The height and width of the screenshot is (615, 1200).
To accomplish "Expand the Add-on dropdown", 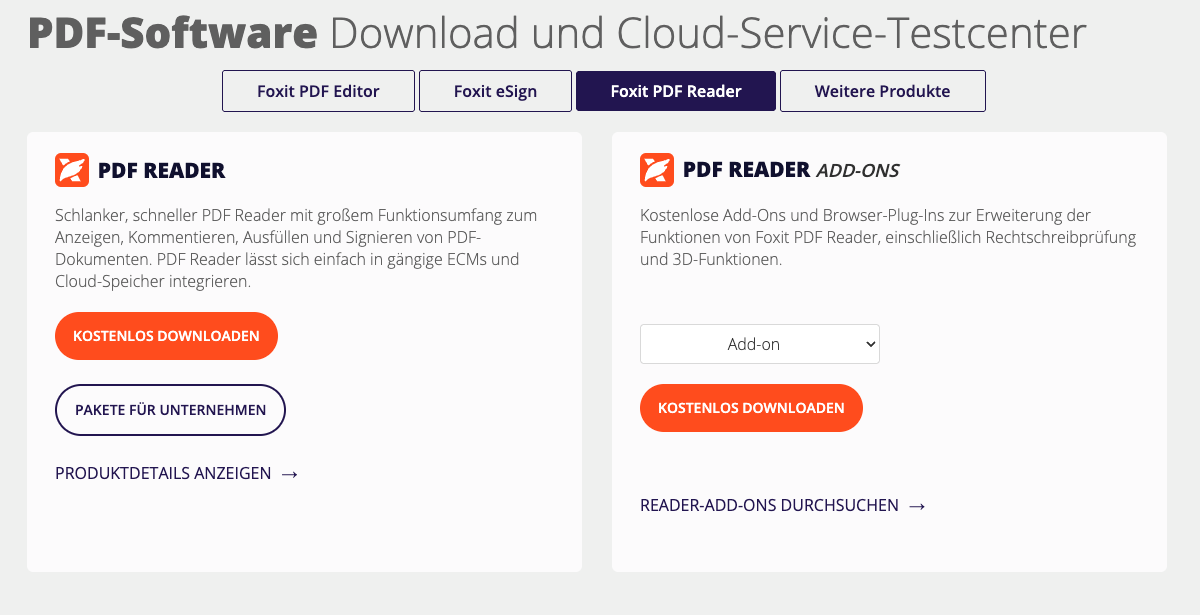I will tap(760, 344).
